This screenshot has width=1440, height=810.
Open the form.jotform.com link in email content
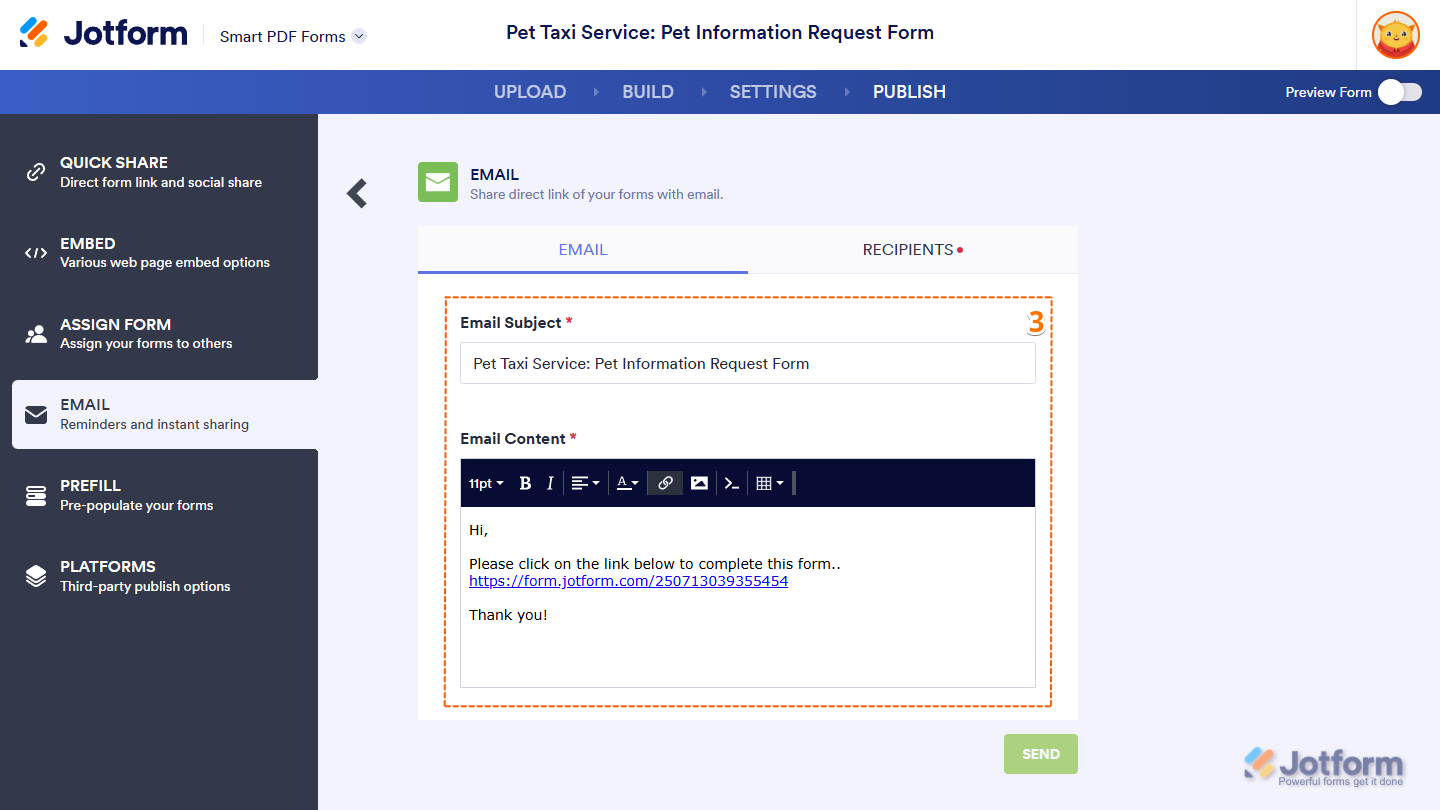click(628, 581)
